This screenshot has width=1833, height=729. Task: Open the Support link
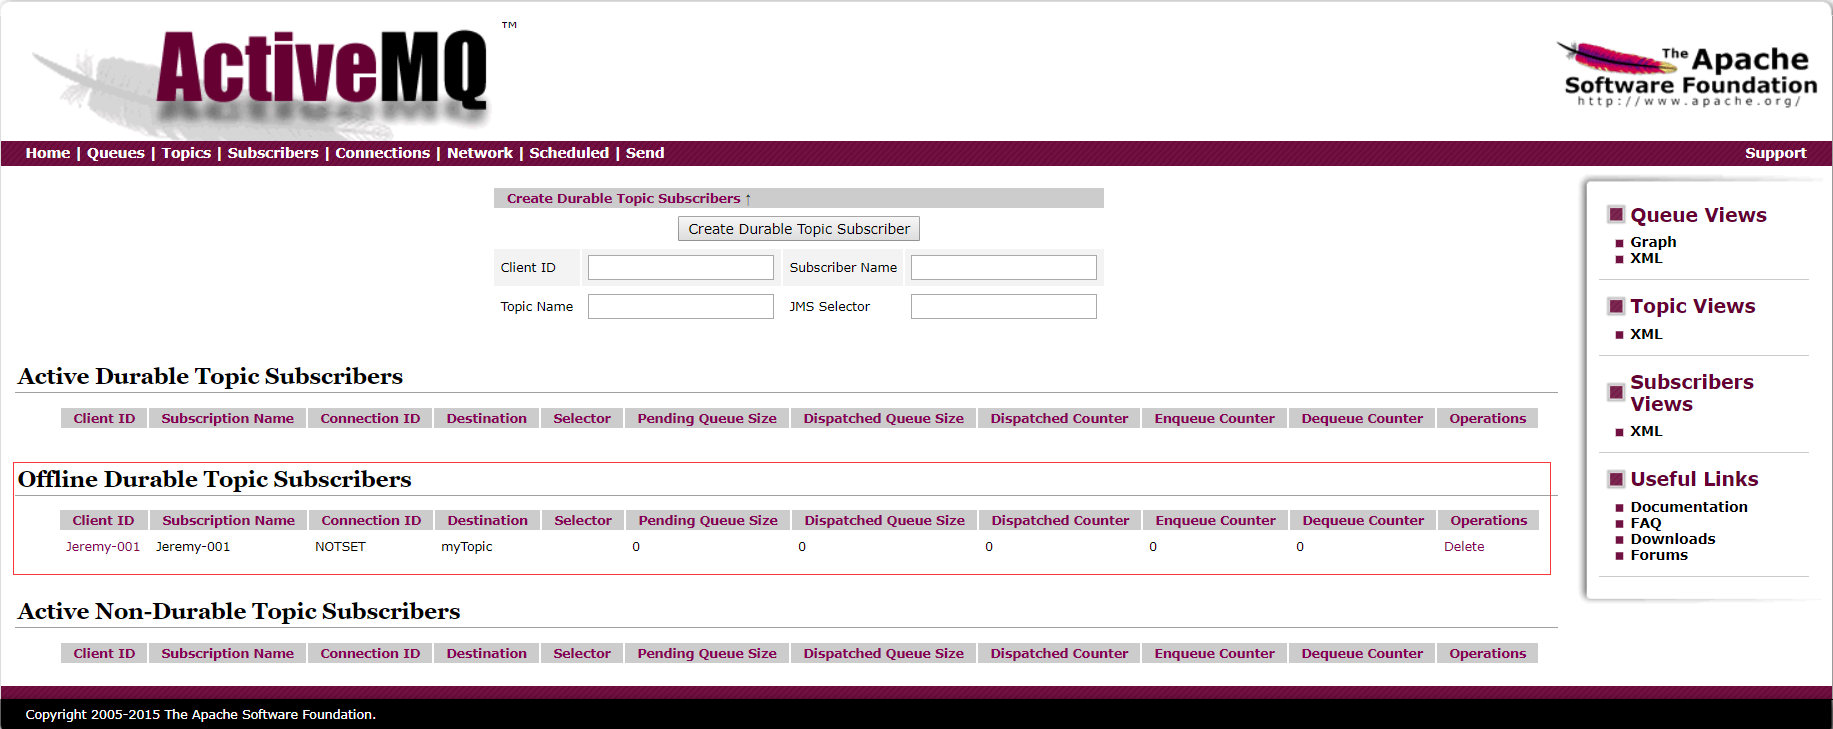point(1776,153)
